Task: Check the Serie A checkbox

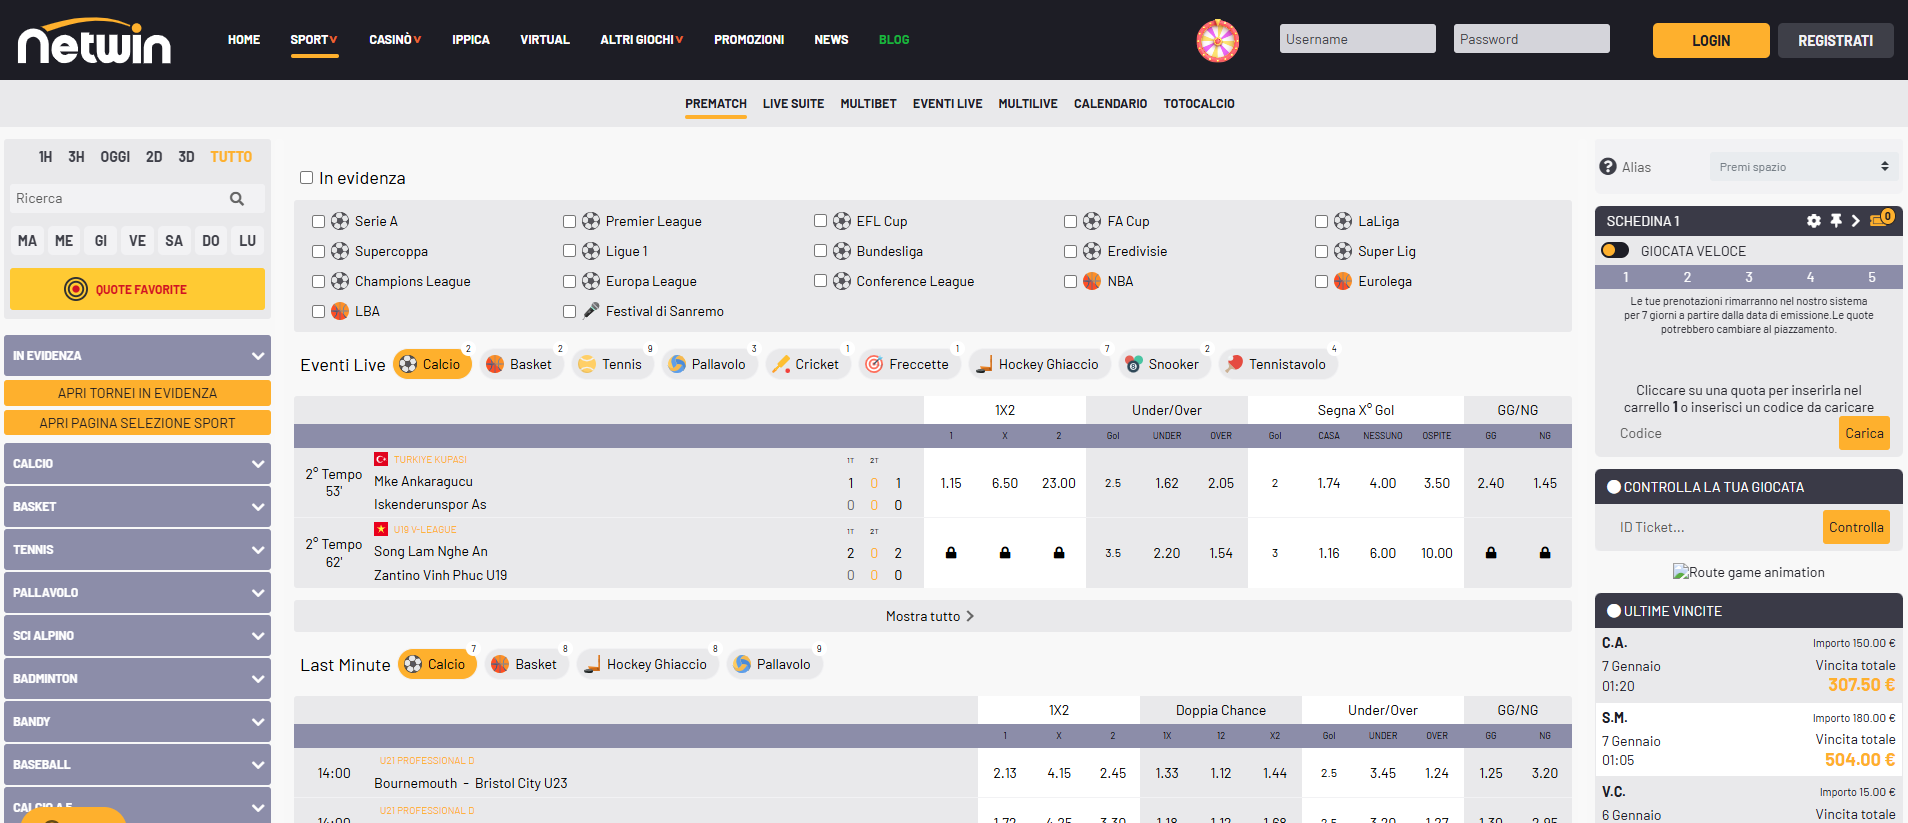Action: pos(318,222)
